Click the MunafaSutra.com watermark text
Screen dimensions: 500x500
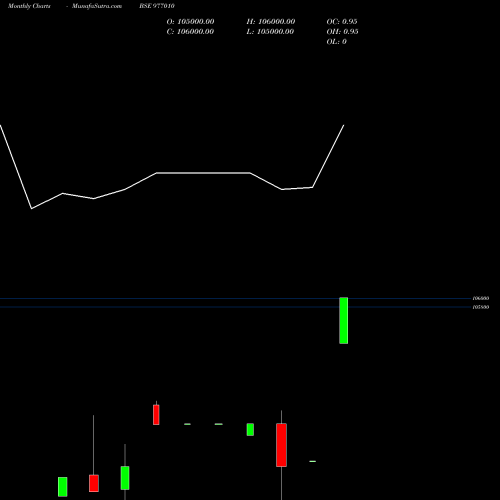(x=97, y=6)
